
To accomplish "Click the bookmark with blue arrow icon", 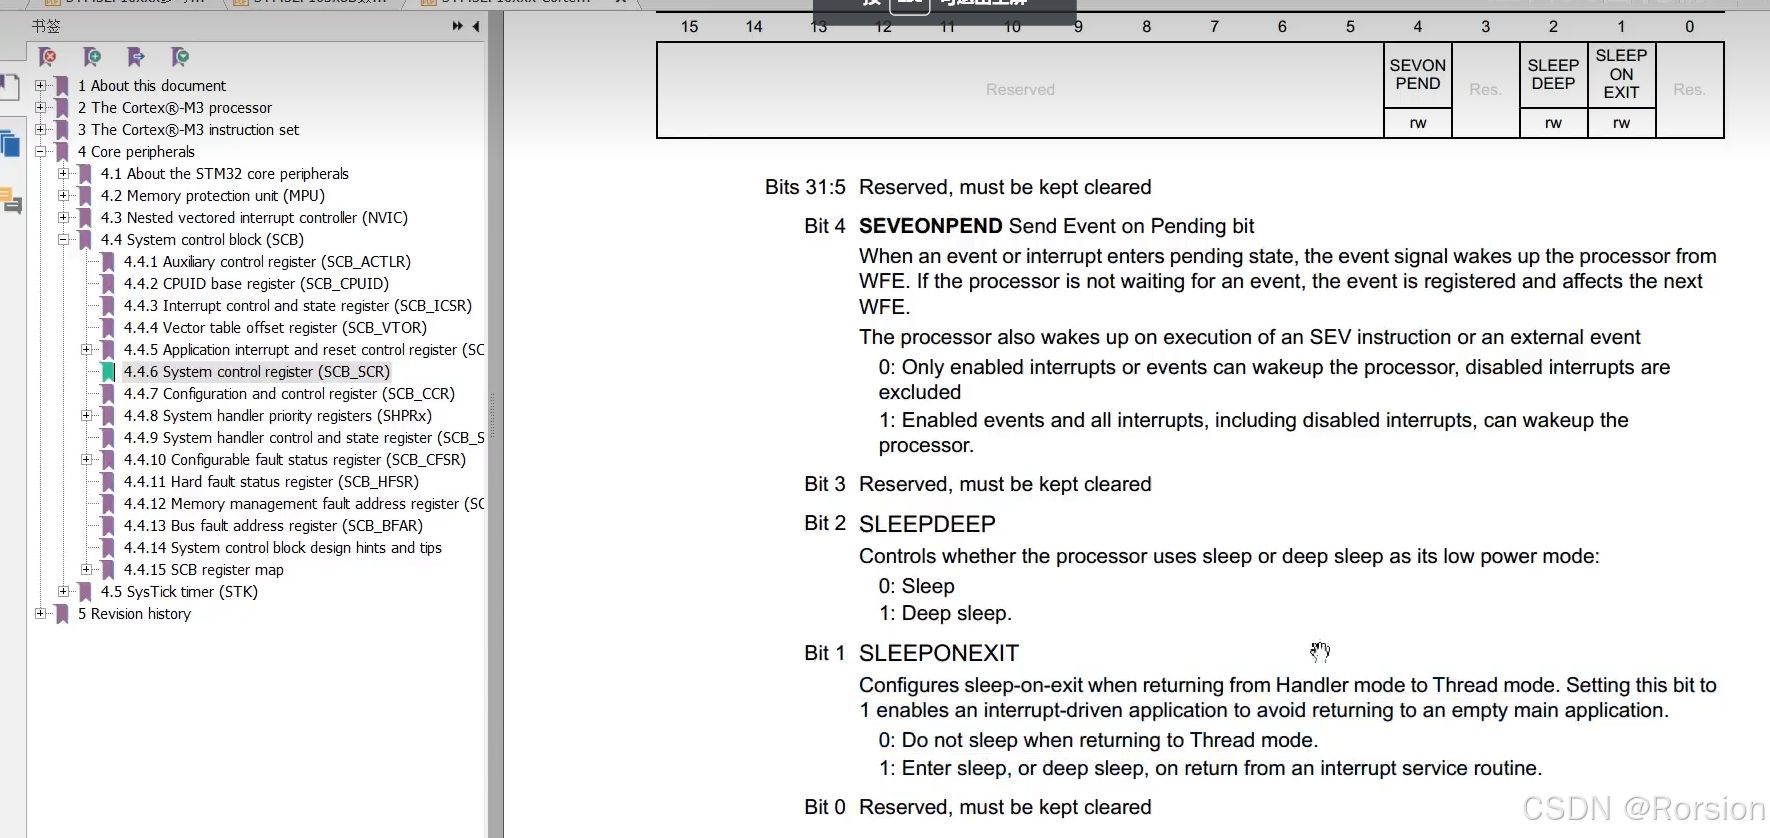I will point(136,57).
